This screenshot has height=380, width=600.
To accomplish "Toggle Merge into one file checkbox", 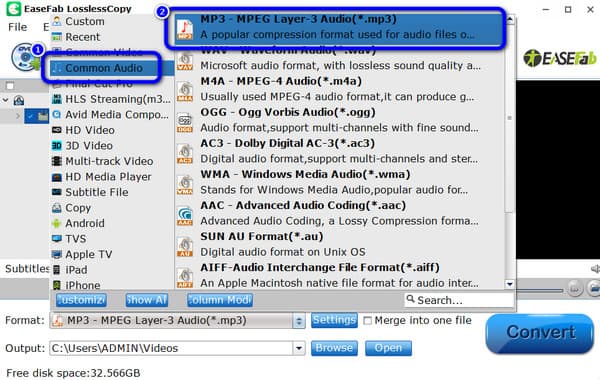I will 367,321.
